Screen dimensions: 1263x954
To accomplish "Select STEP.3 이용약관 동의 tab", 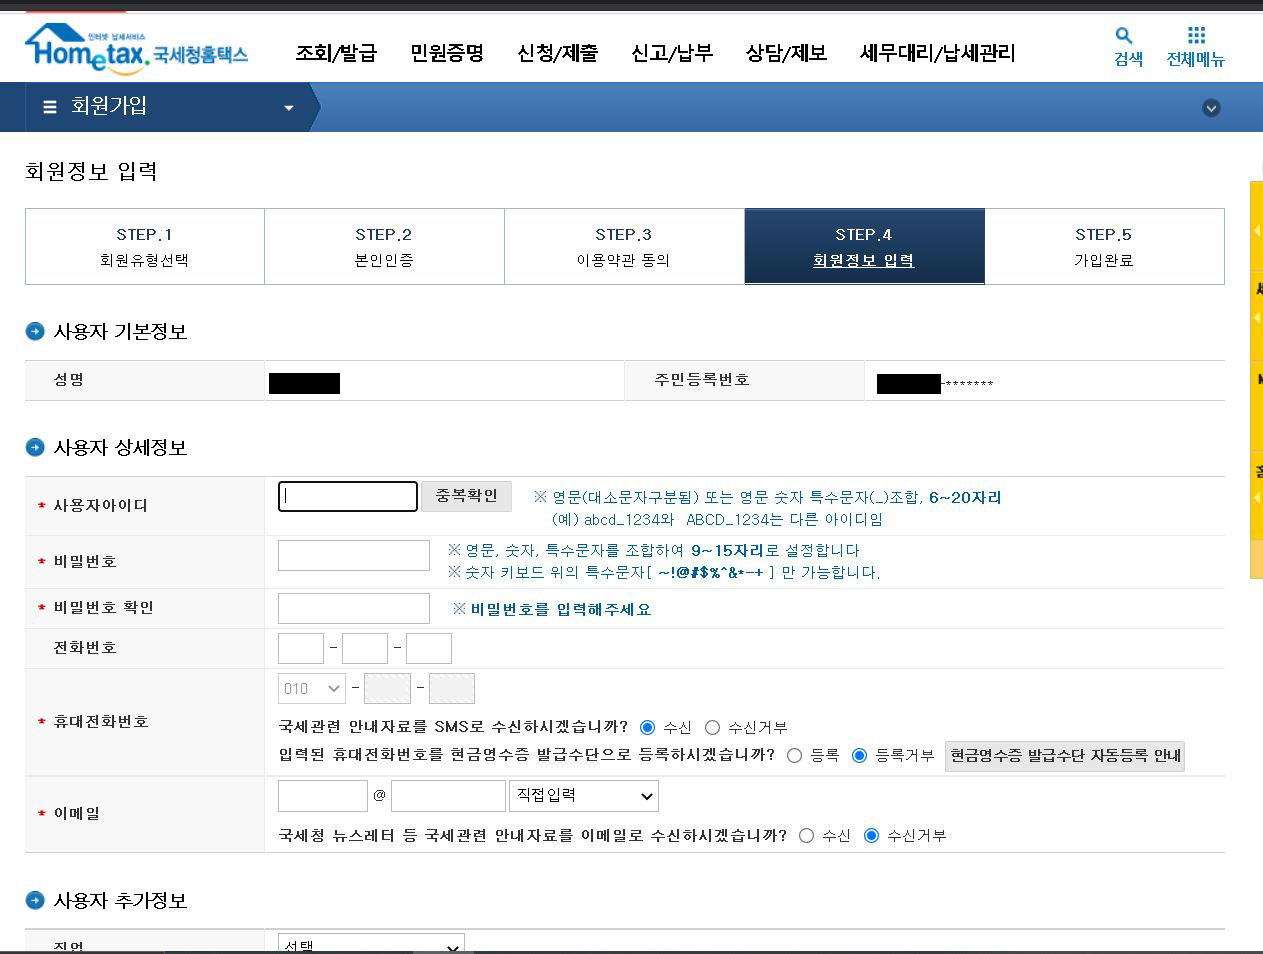I will click(x=624, y=247).
